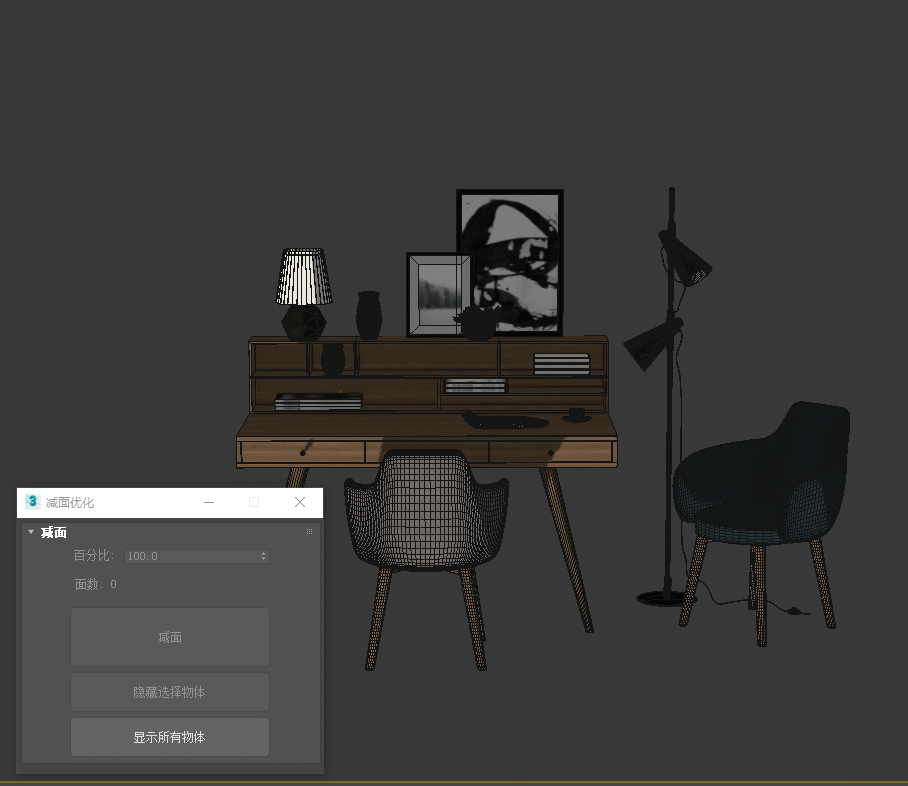Viewport: 908px width, 786px height.
Task: Select the floor lamp's round base
Action: (x=662, y=598)
